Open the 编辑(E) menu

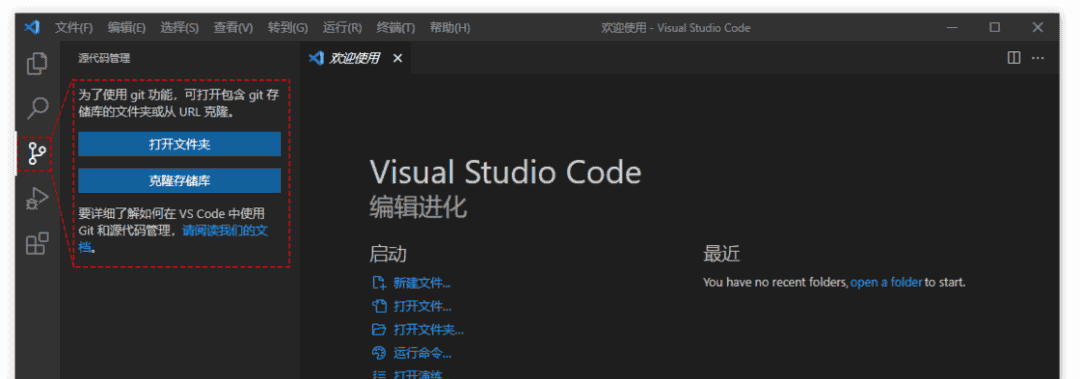pos(127,28)
